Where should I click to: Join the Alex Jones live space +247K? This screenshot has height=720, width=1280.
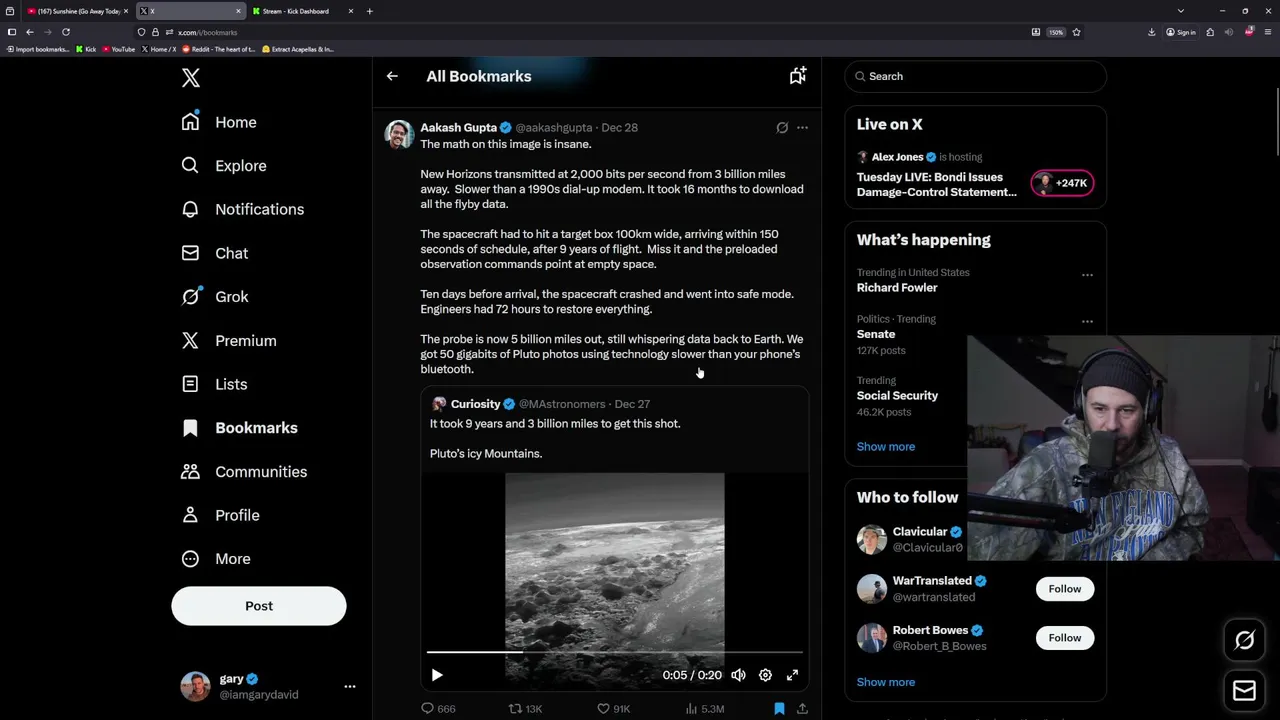1062,183
